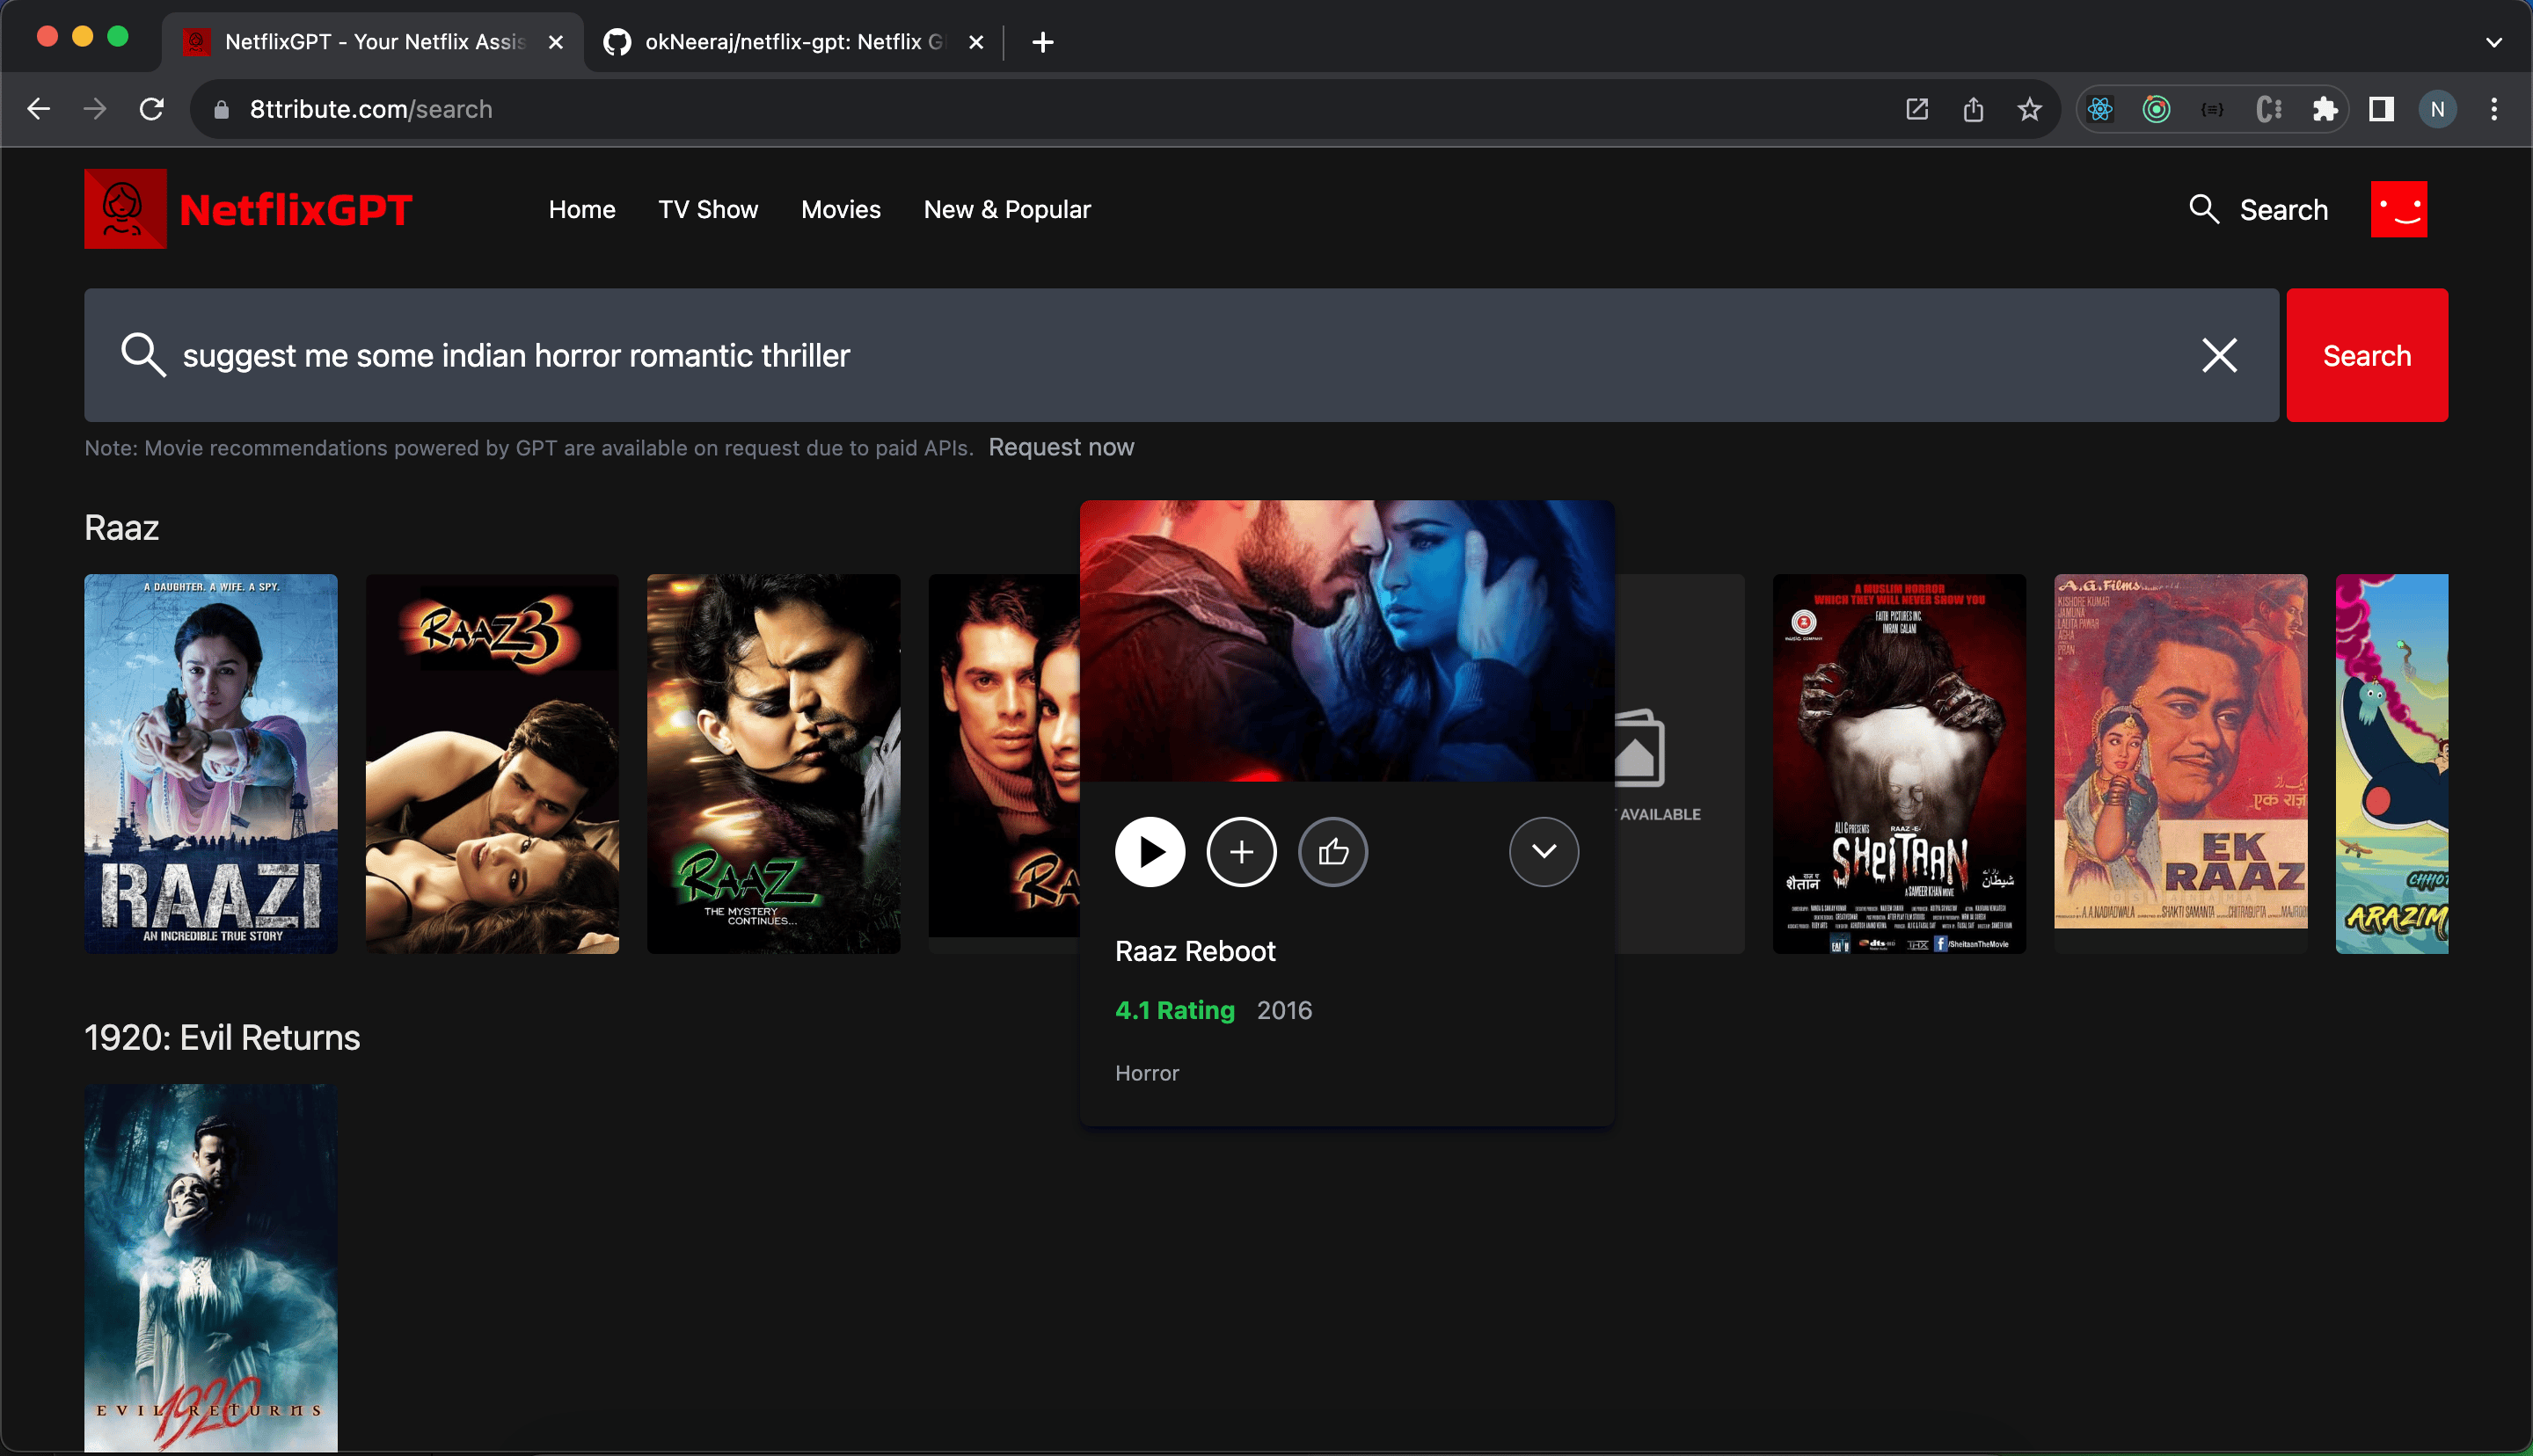The height and width of the screenshot is (1456, 2533).
Task: Clear the search query with X icon
Action: pos(2219,355)
